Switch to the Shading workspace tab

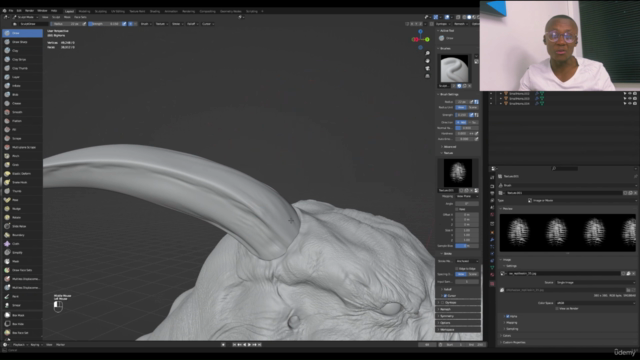pyautogui.click(x=155, y=11)
